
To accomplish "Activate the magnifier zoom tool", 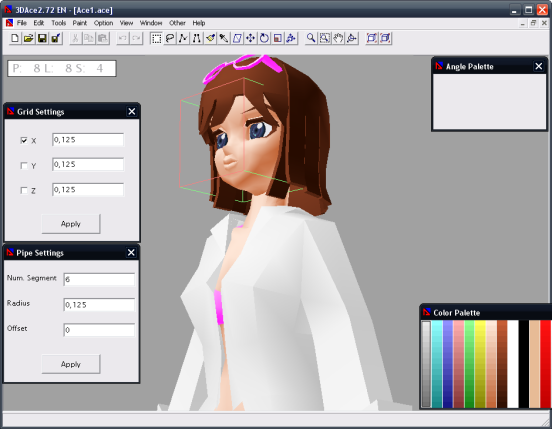I will pyautogui.click(x=311, y=38).
